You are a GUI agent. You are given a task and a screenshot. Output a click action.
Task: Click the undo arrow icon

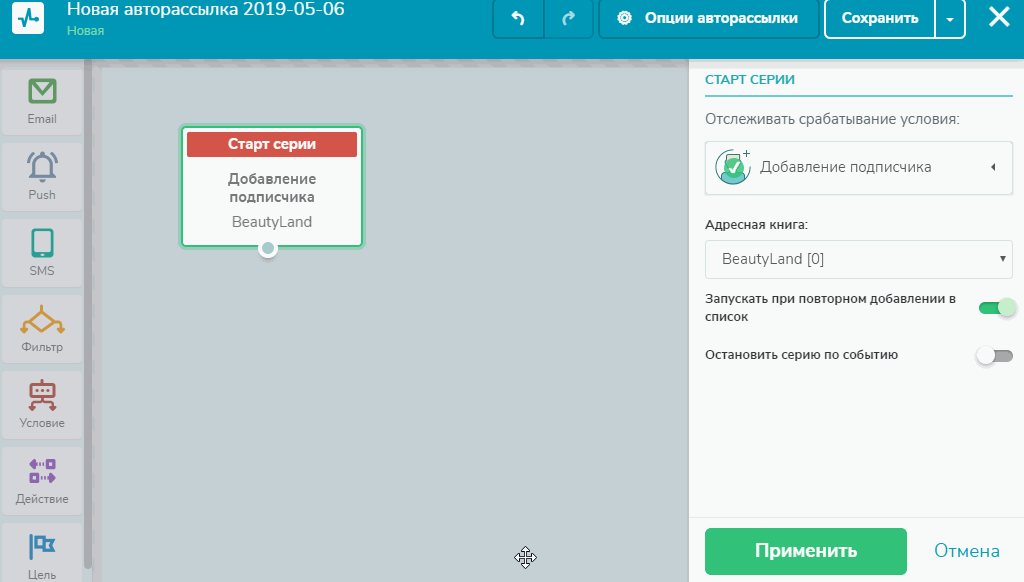click(517, 19)
